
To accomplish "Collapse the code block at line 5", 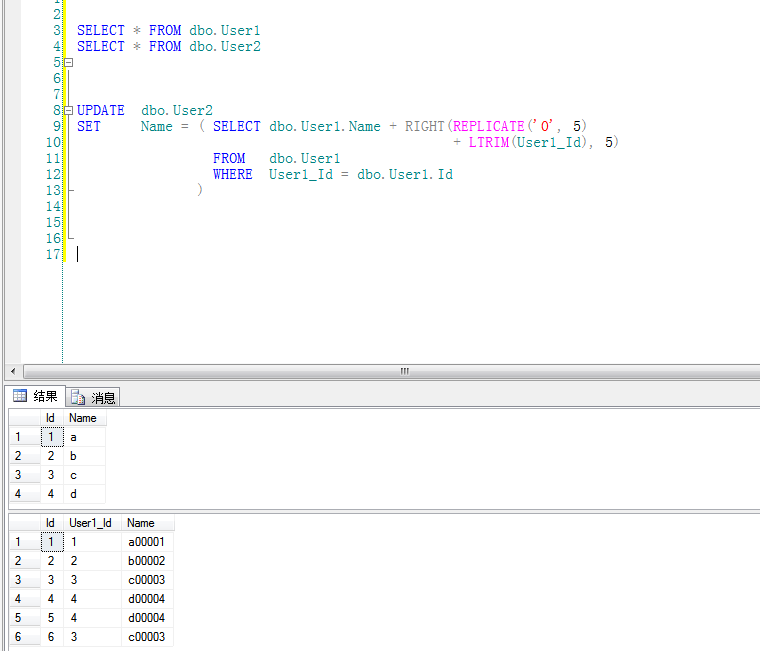I will tap(69, 63).
